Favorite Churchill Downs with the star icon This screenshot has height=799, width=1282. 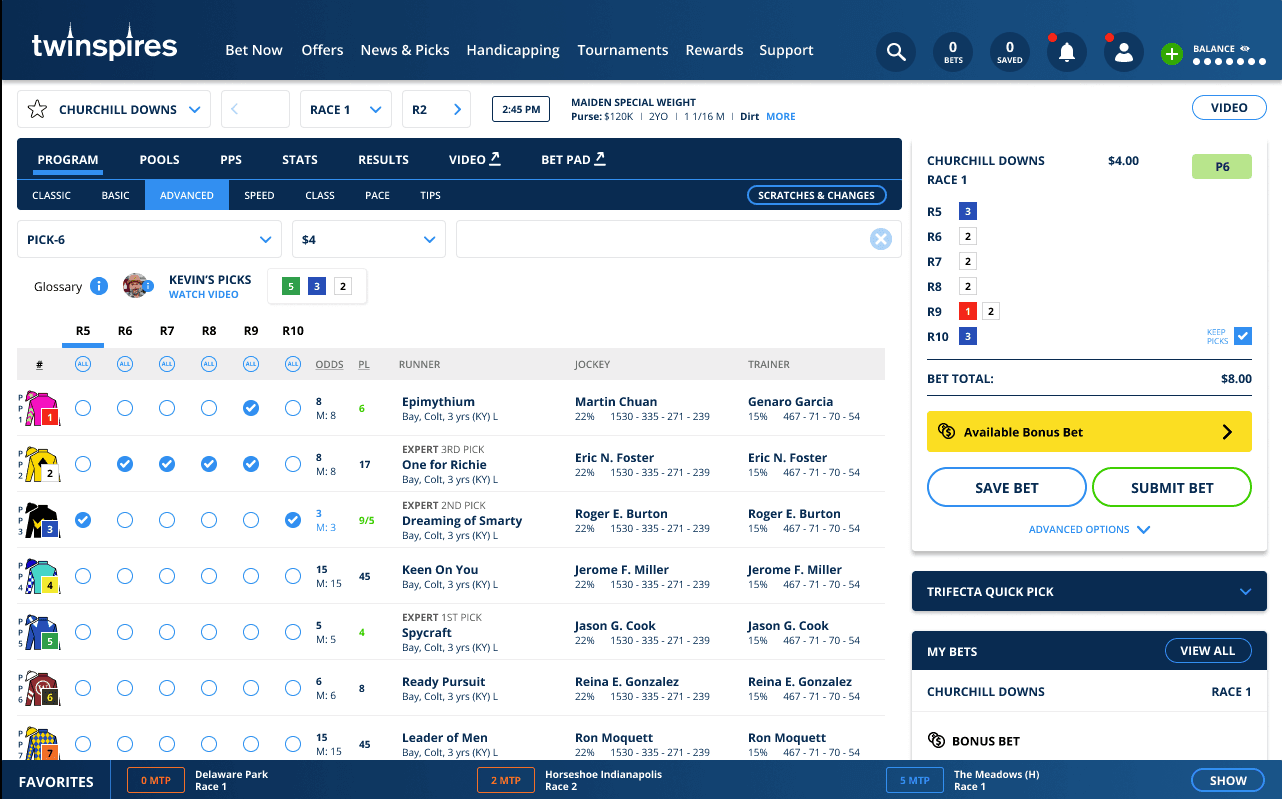pos(37,110)
